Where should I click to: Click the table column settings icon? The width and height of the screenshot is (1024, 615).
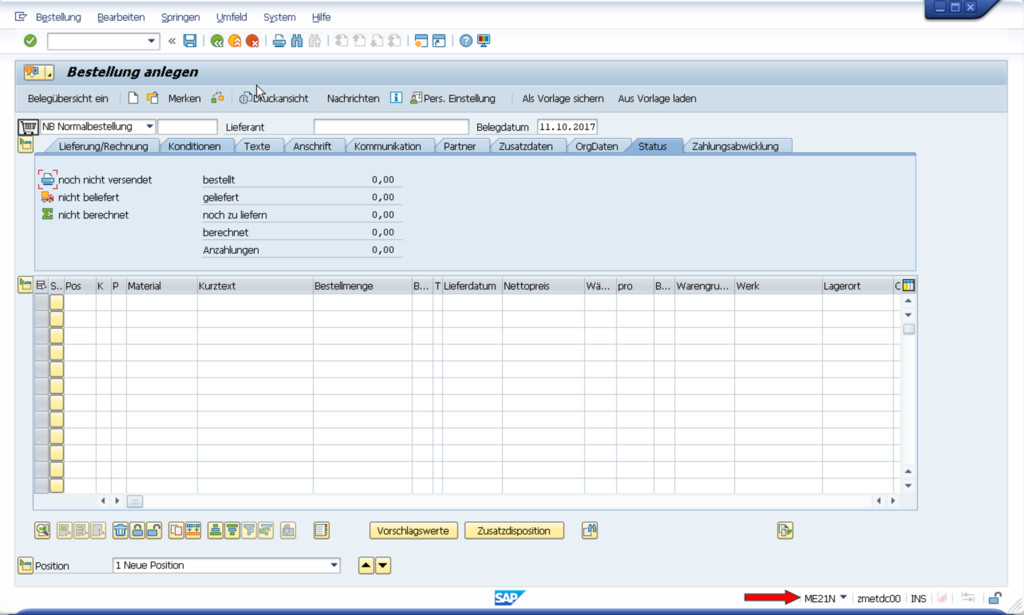tap(908, 286)
